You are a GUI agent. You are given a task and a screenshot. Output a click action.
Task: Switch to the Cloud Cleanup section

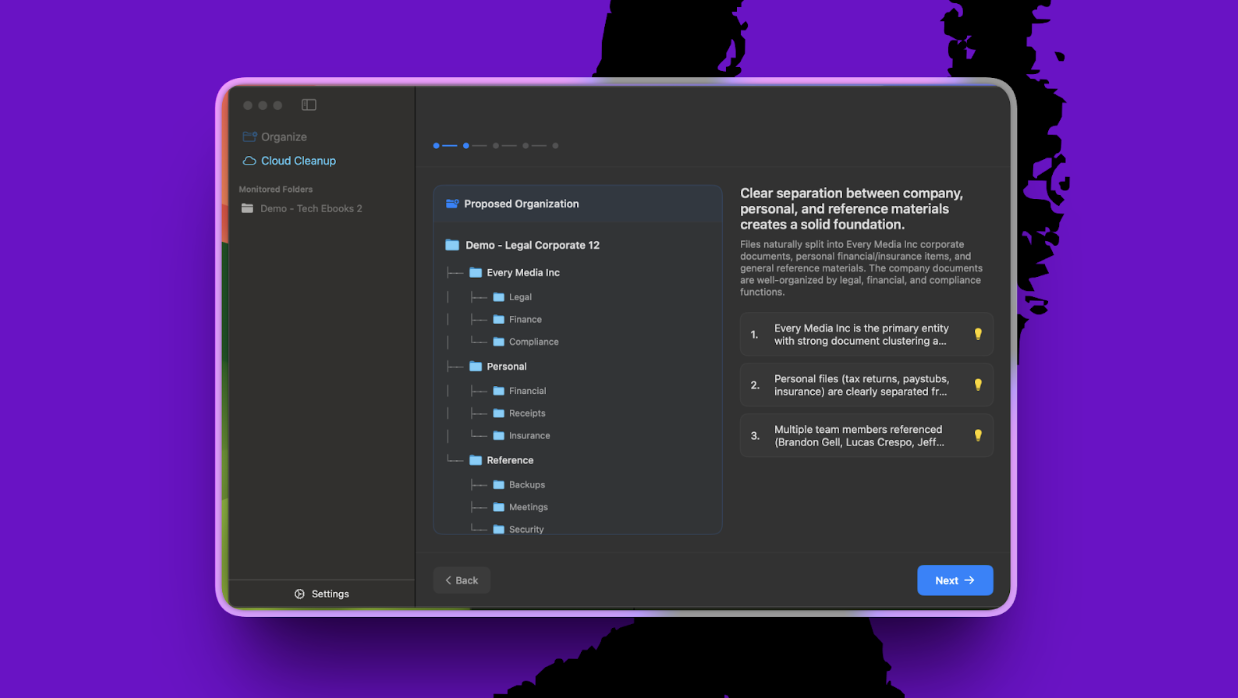click(298, 160)
